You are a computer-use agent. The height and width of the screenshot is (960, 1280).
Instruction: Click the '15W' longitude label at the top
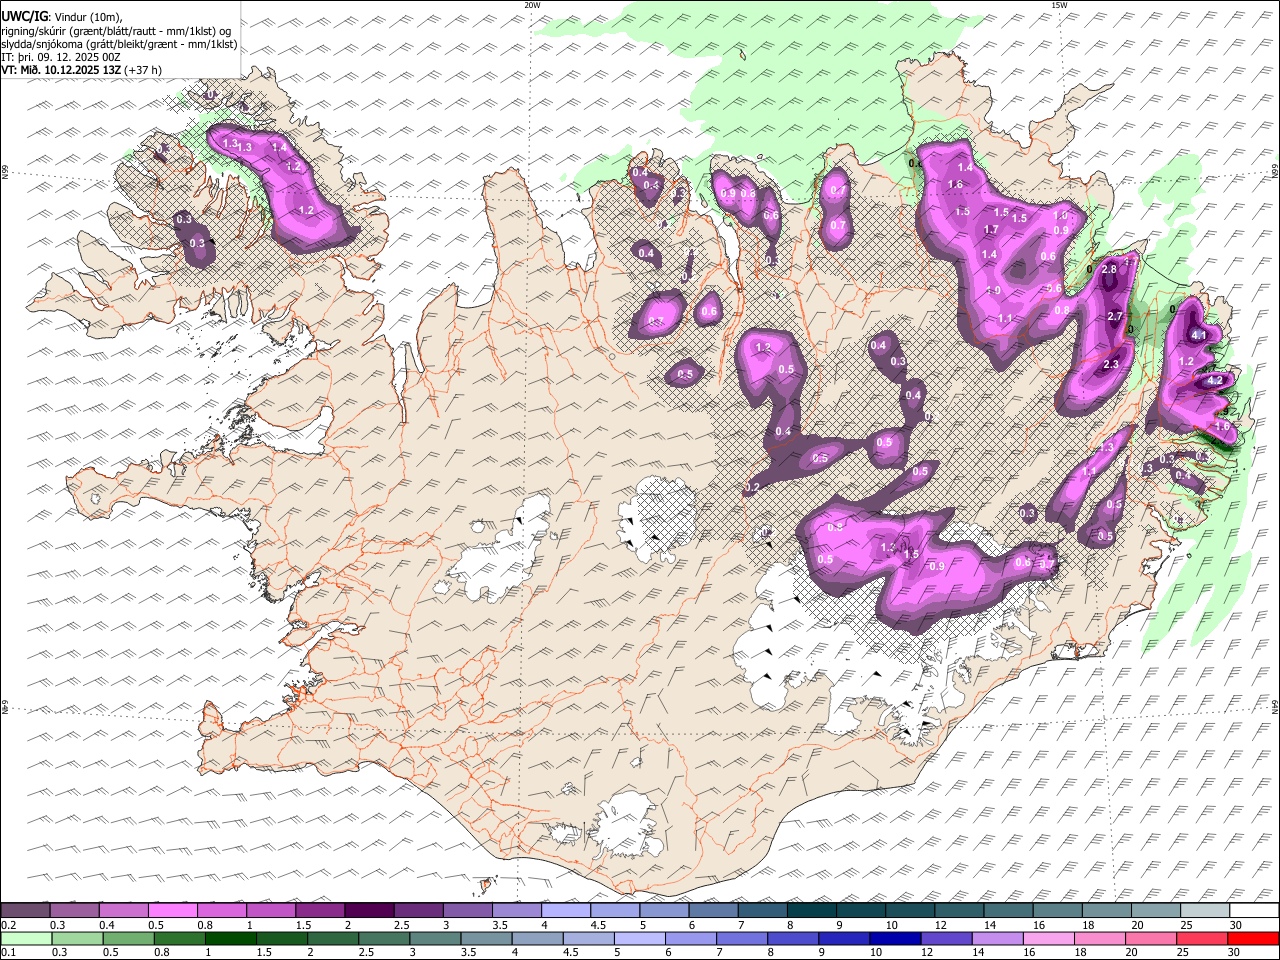pos(1059,5)
